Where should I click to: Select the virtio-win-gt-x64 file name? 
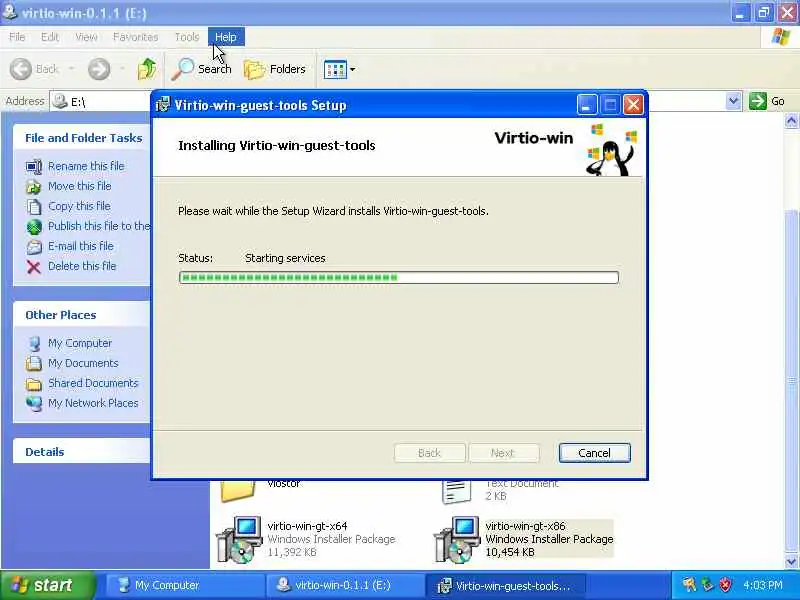point(307,526)
